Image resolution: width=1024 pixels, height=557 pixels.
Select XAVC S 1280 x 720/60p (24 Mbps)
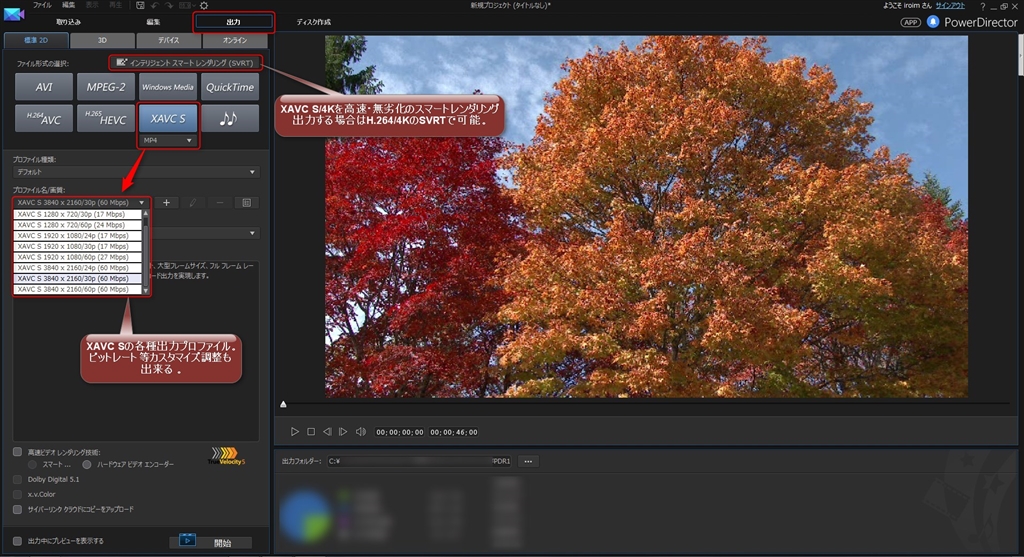77,225
